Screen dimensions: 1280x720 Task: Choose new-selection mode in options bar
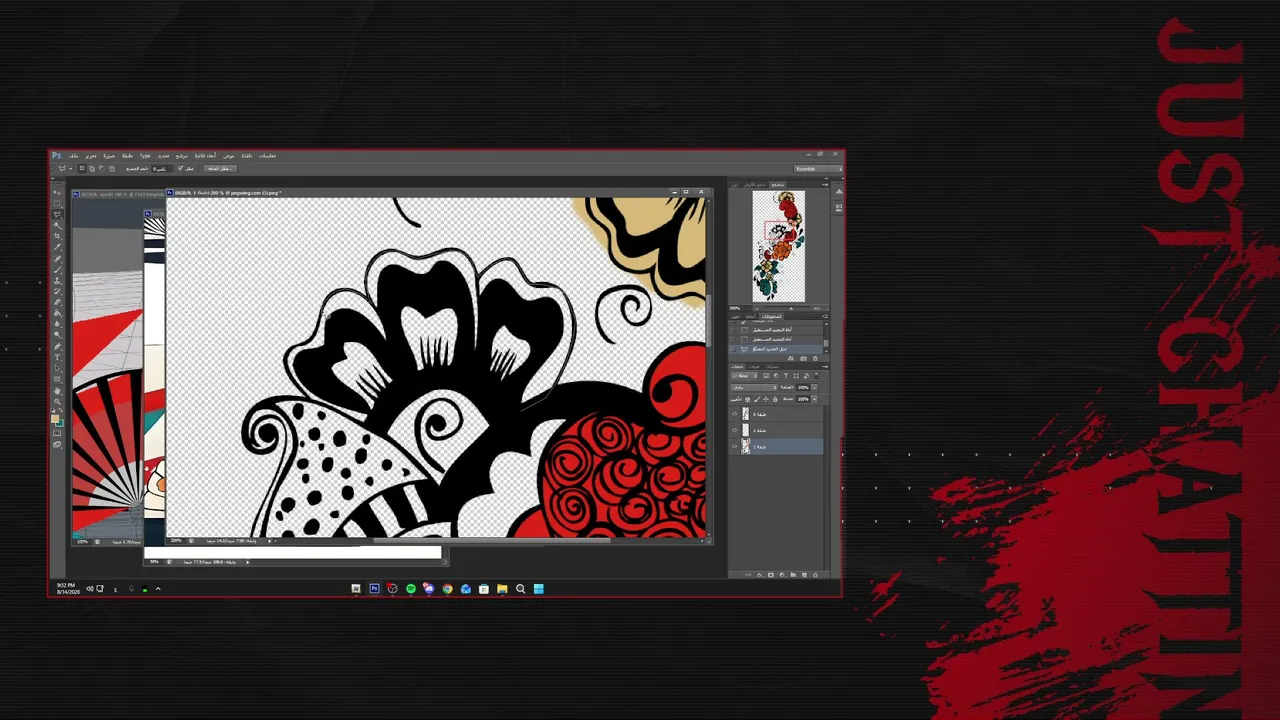tap(82, 168)
